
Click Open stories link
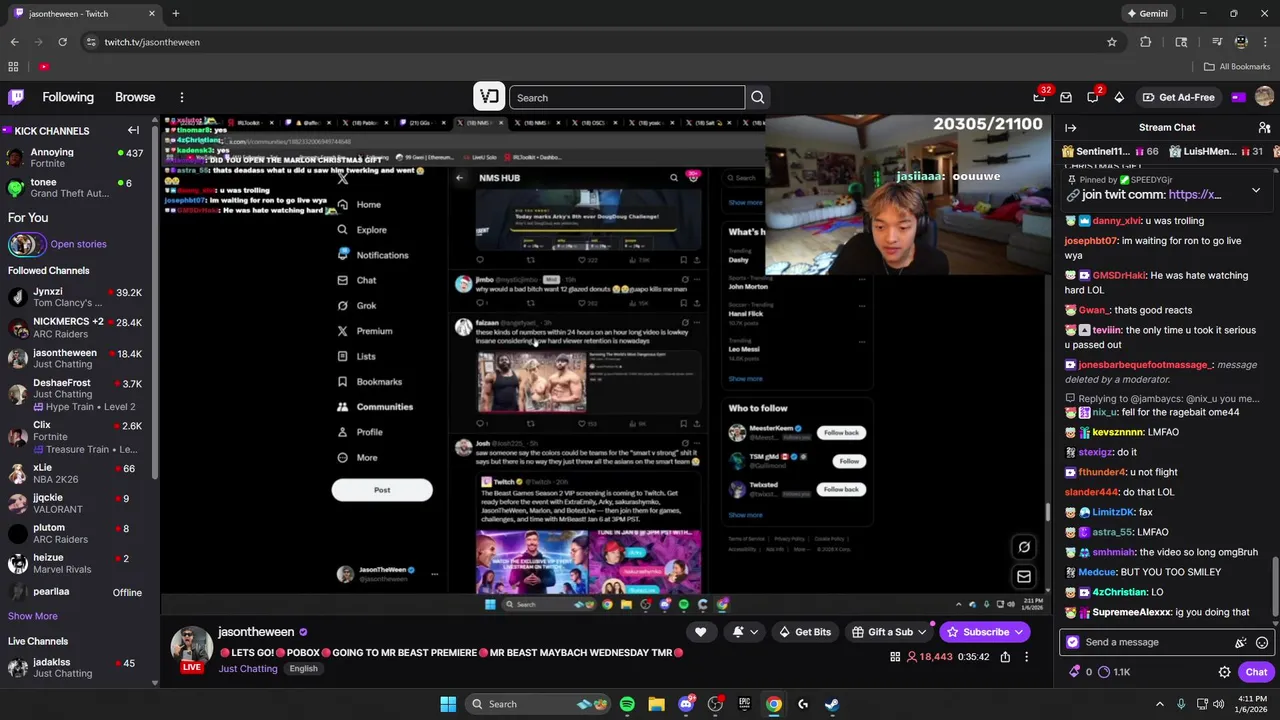click(78, 244)
